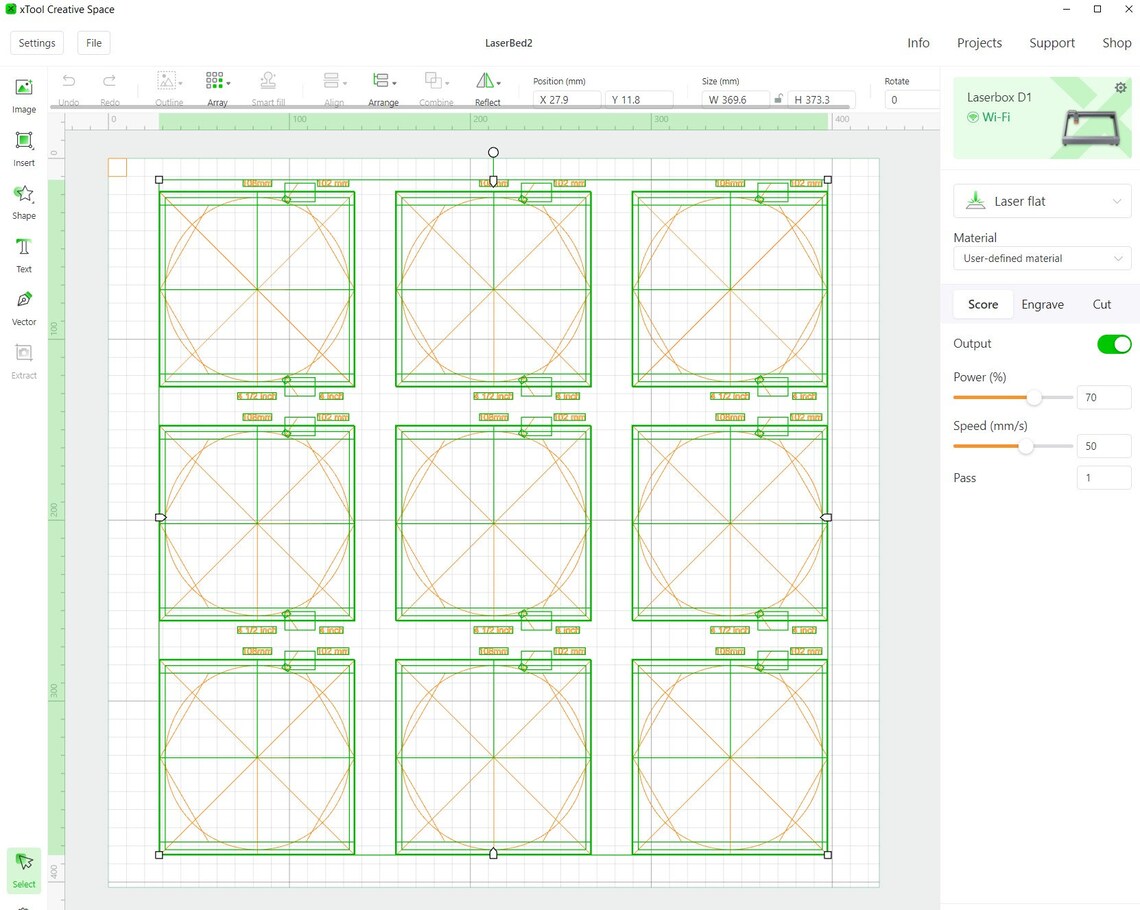The width and height of the screenshot is (1140, 910).
Task: Open the Settings dialog
Action: [37, 43]
